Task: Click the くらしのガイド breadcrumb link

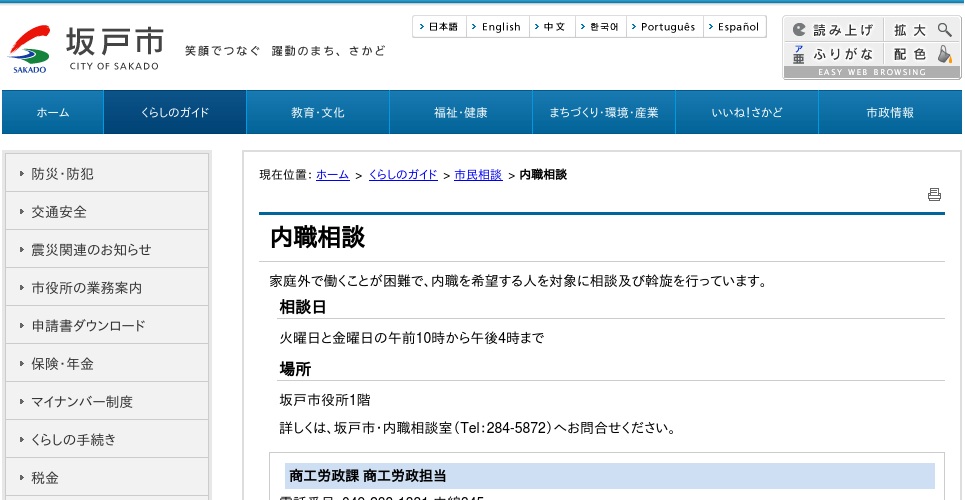Action: coord(403,175)
